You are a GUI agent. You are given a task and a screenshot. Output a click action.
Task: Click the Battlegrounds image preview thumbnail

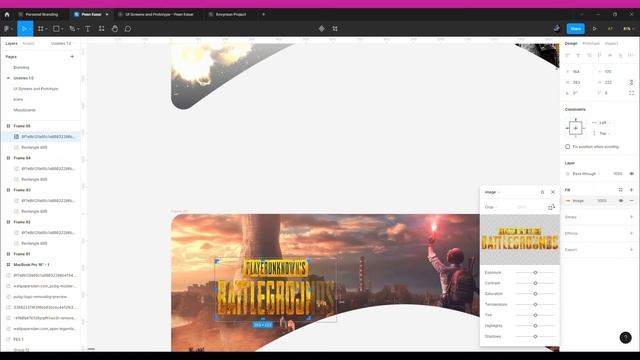(x=520, y=240)
